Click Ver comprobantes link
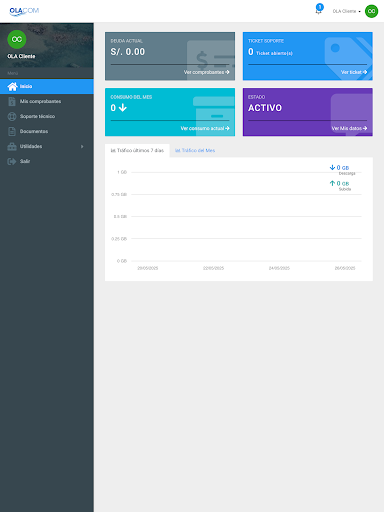Screen dimensions: 384x512 coord(206,72)
